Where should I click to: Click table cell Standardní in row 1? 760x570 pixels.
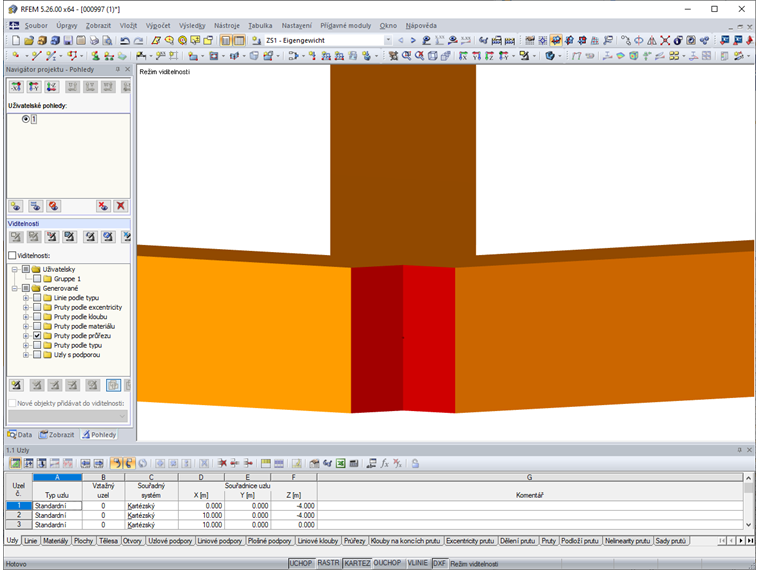click(57, 506)
